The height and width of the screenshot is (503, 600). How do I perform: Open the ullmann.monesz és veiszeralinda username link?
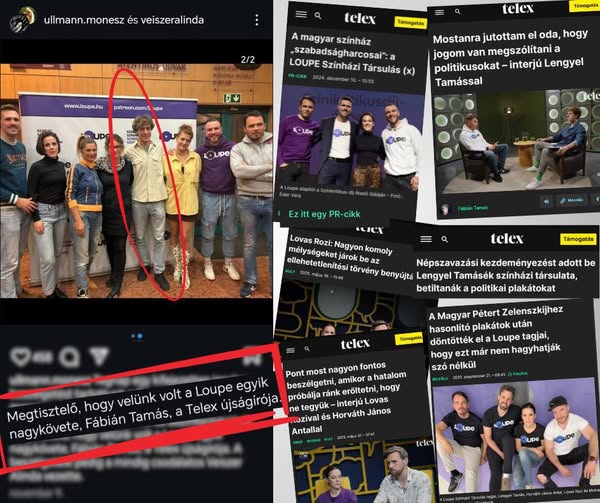pyautogui.click(x=124, y=20)
